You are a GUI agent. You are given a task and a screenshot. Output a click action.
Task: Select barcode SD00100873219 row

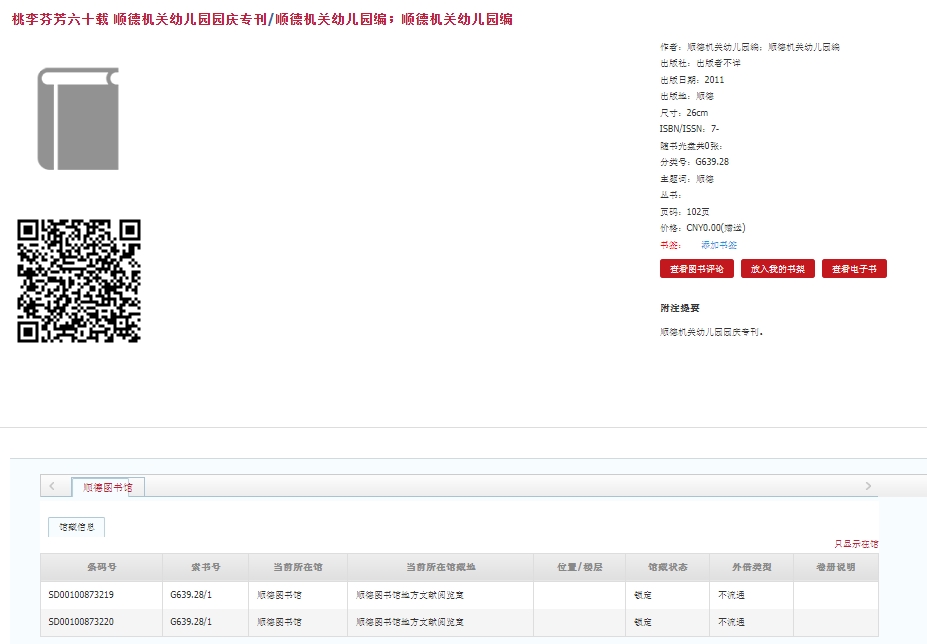pos(81,595)
